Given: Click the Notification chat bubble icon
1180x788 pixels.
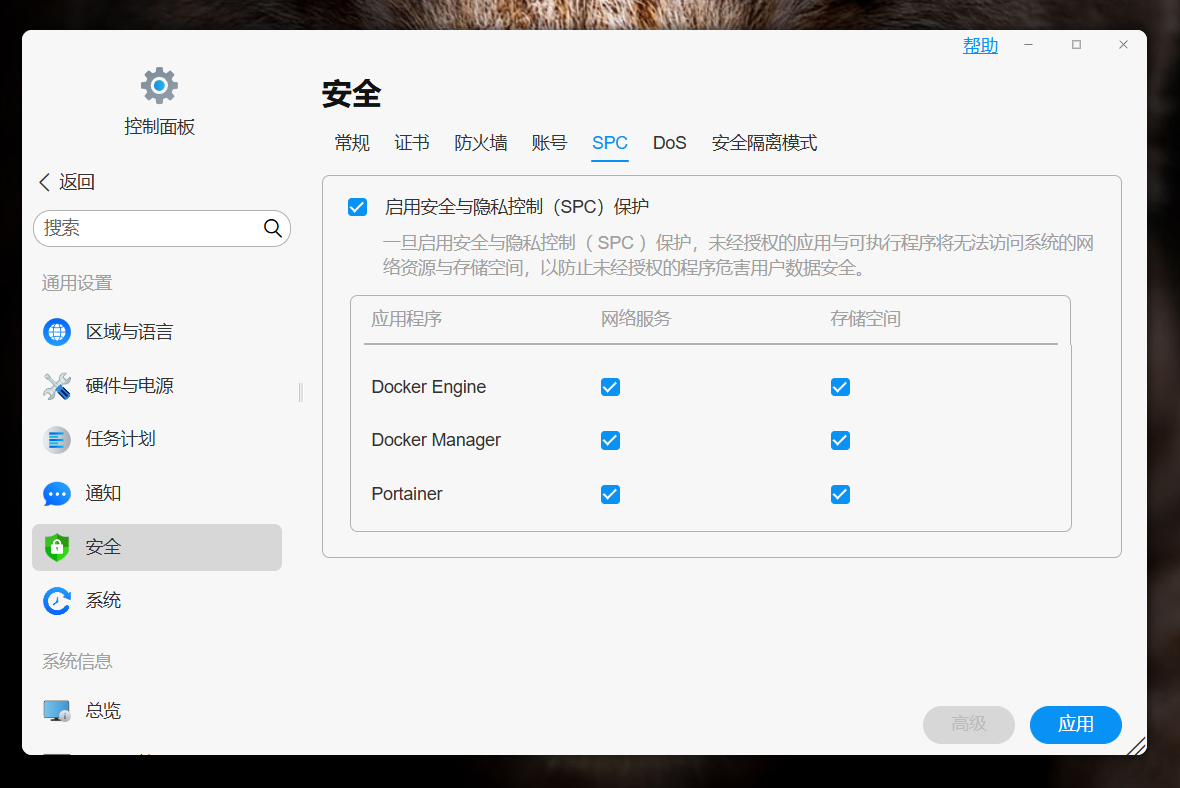Looking at the screenshot, I should [x=57, y=494].
